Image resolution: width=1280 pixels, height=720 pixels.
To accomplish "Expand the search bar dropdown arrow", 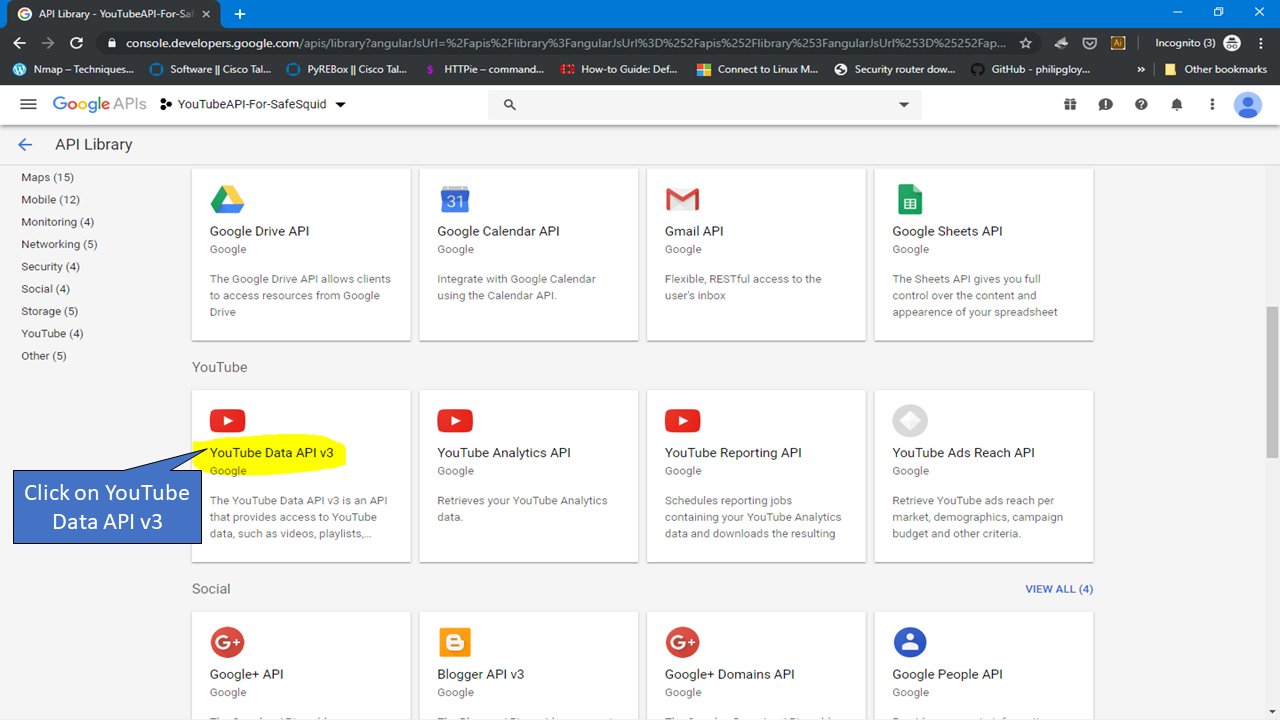I will tap(904, 104).
